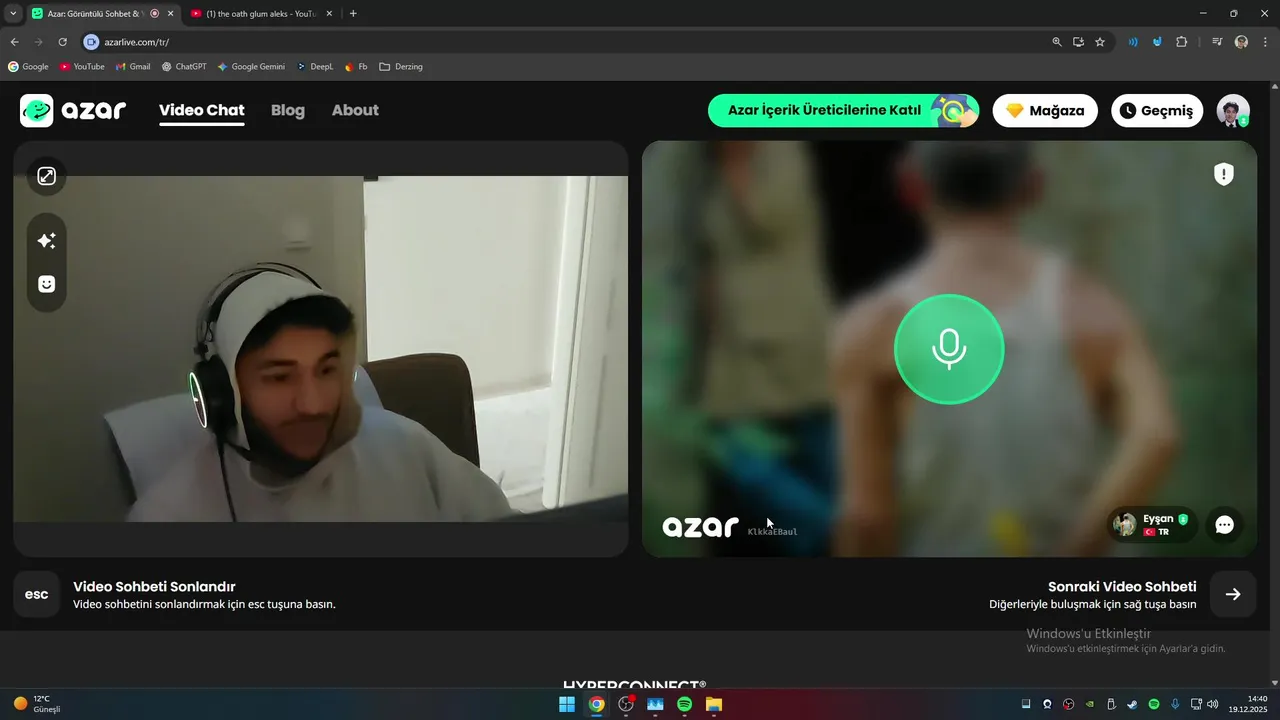Open the sparkle effects tool
The width and height of the screenshot is (1280, 720).
coord(46,240)
